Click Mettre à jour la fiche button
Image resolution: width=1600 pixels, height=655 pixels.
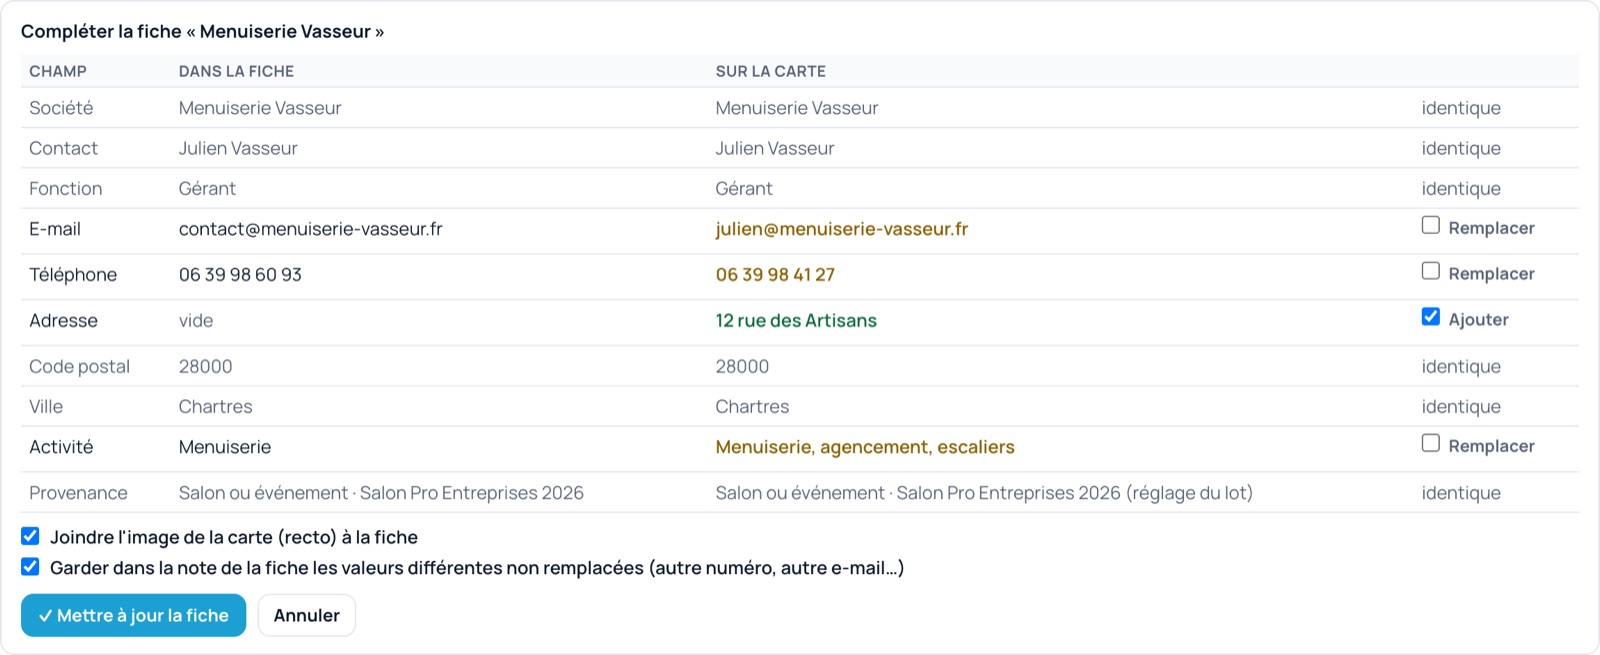[134, 615]
